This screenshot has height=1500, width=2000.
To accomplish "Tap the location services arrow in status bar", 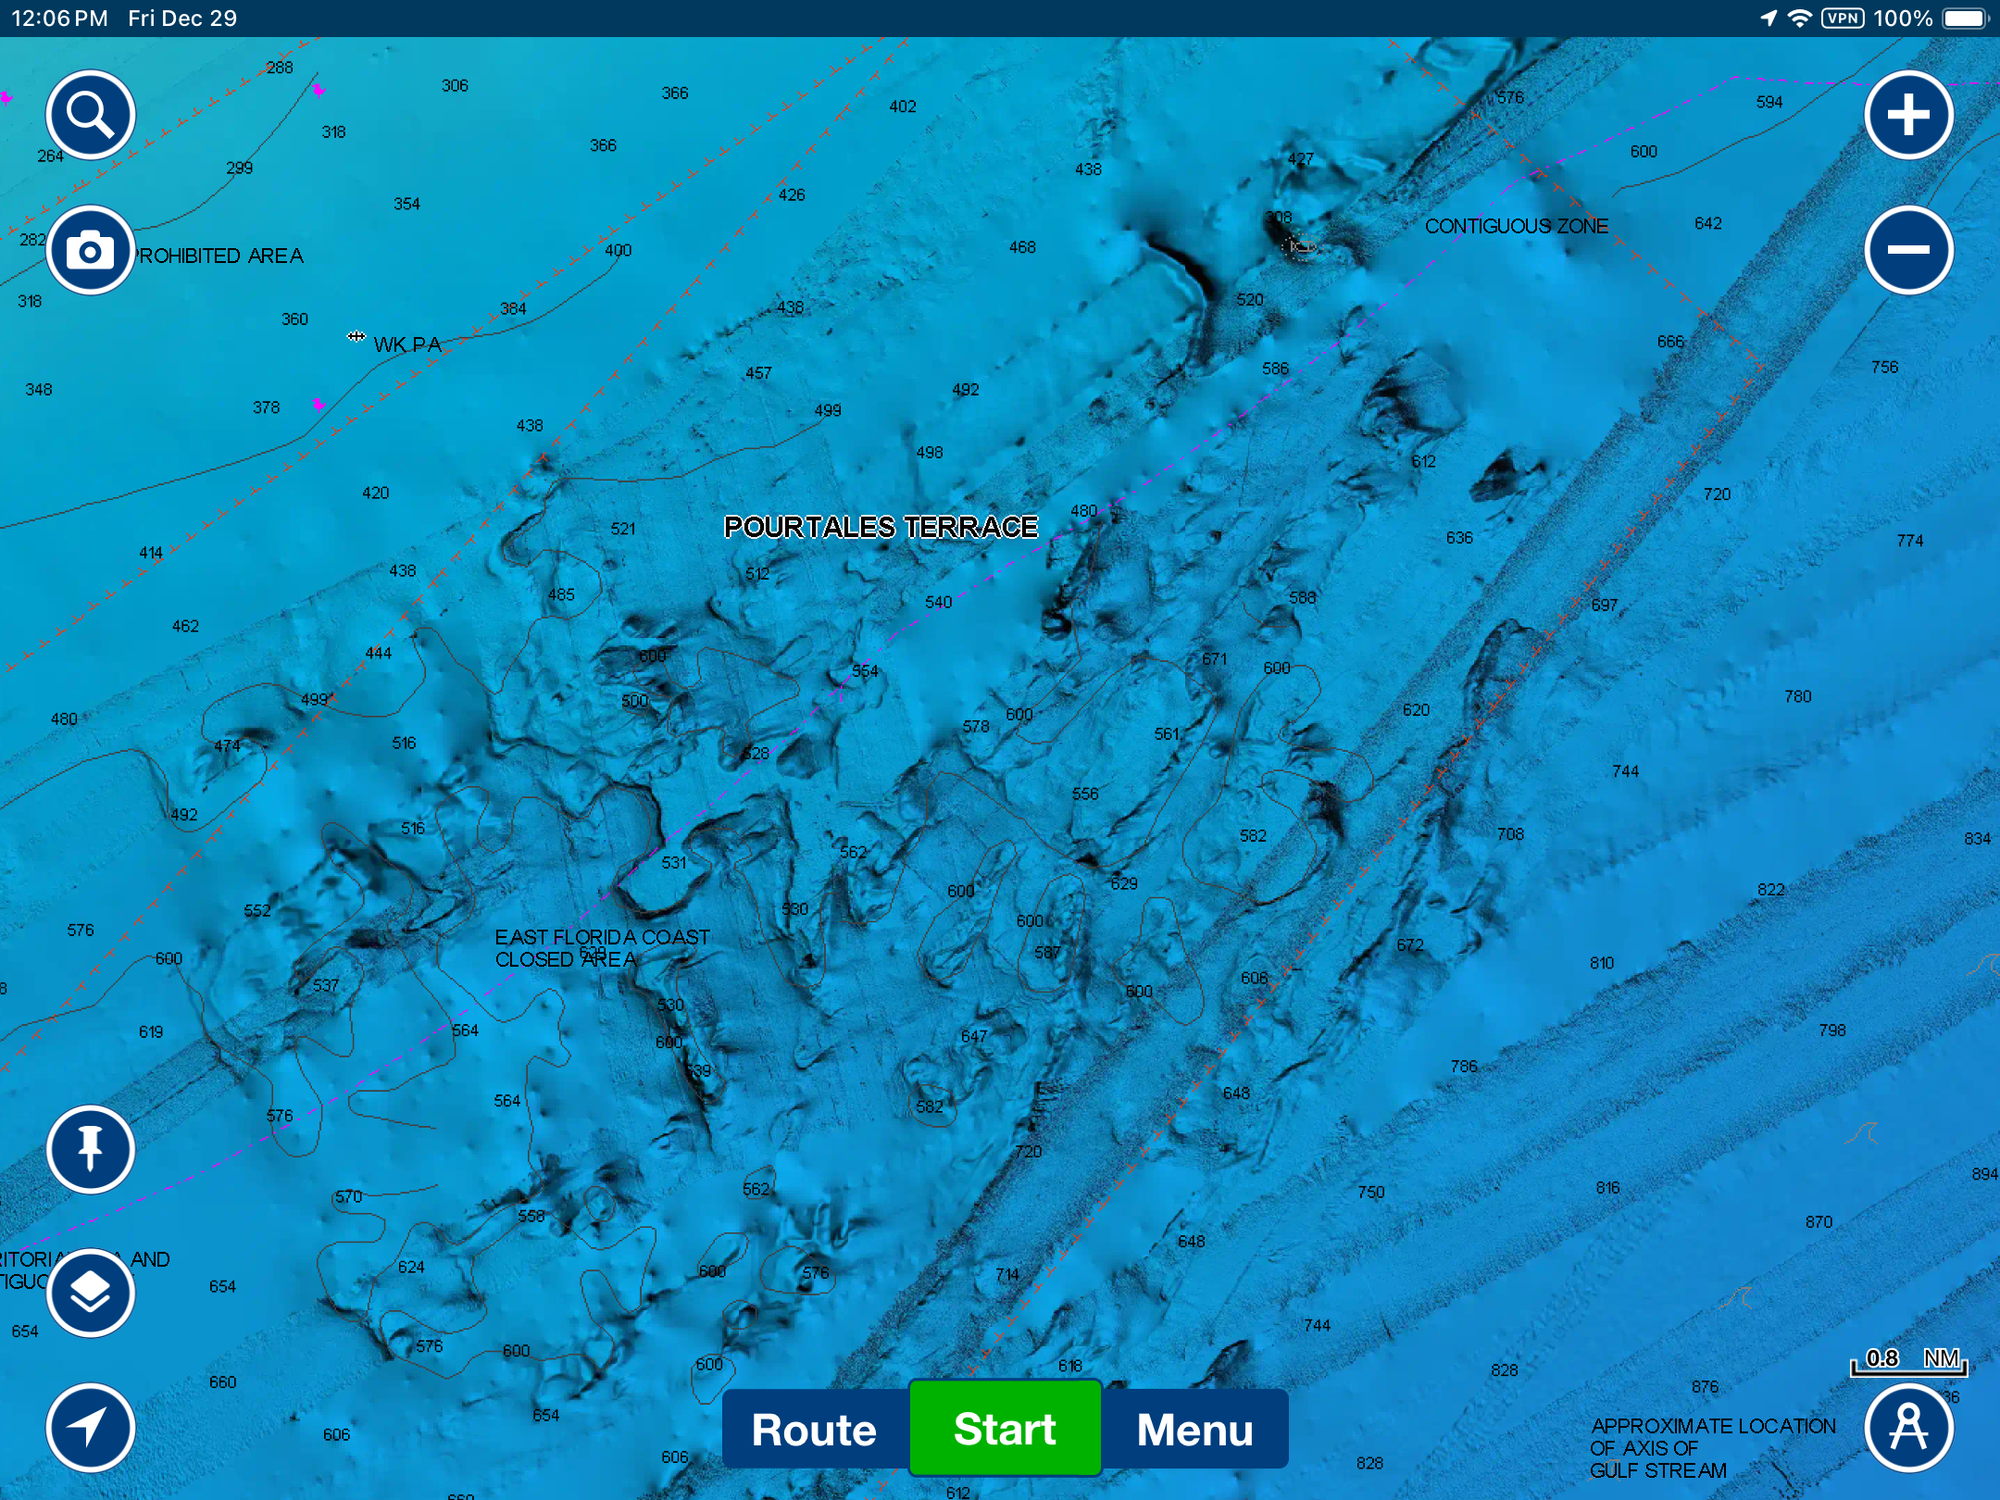I will [1768, 18].
